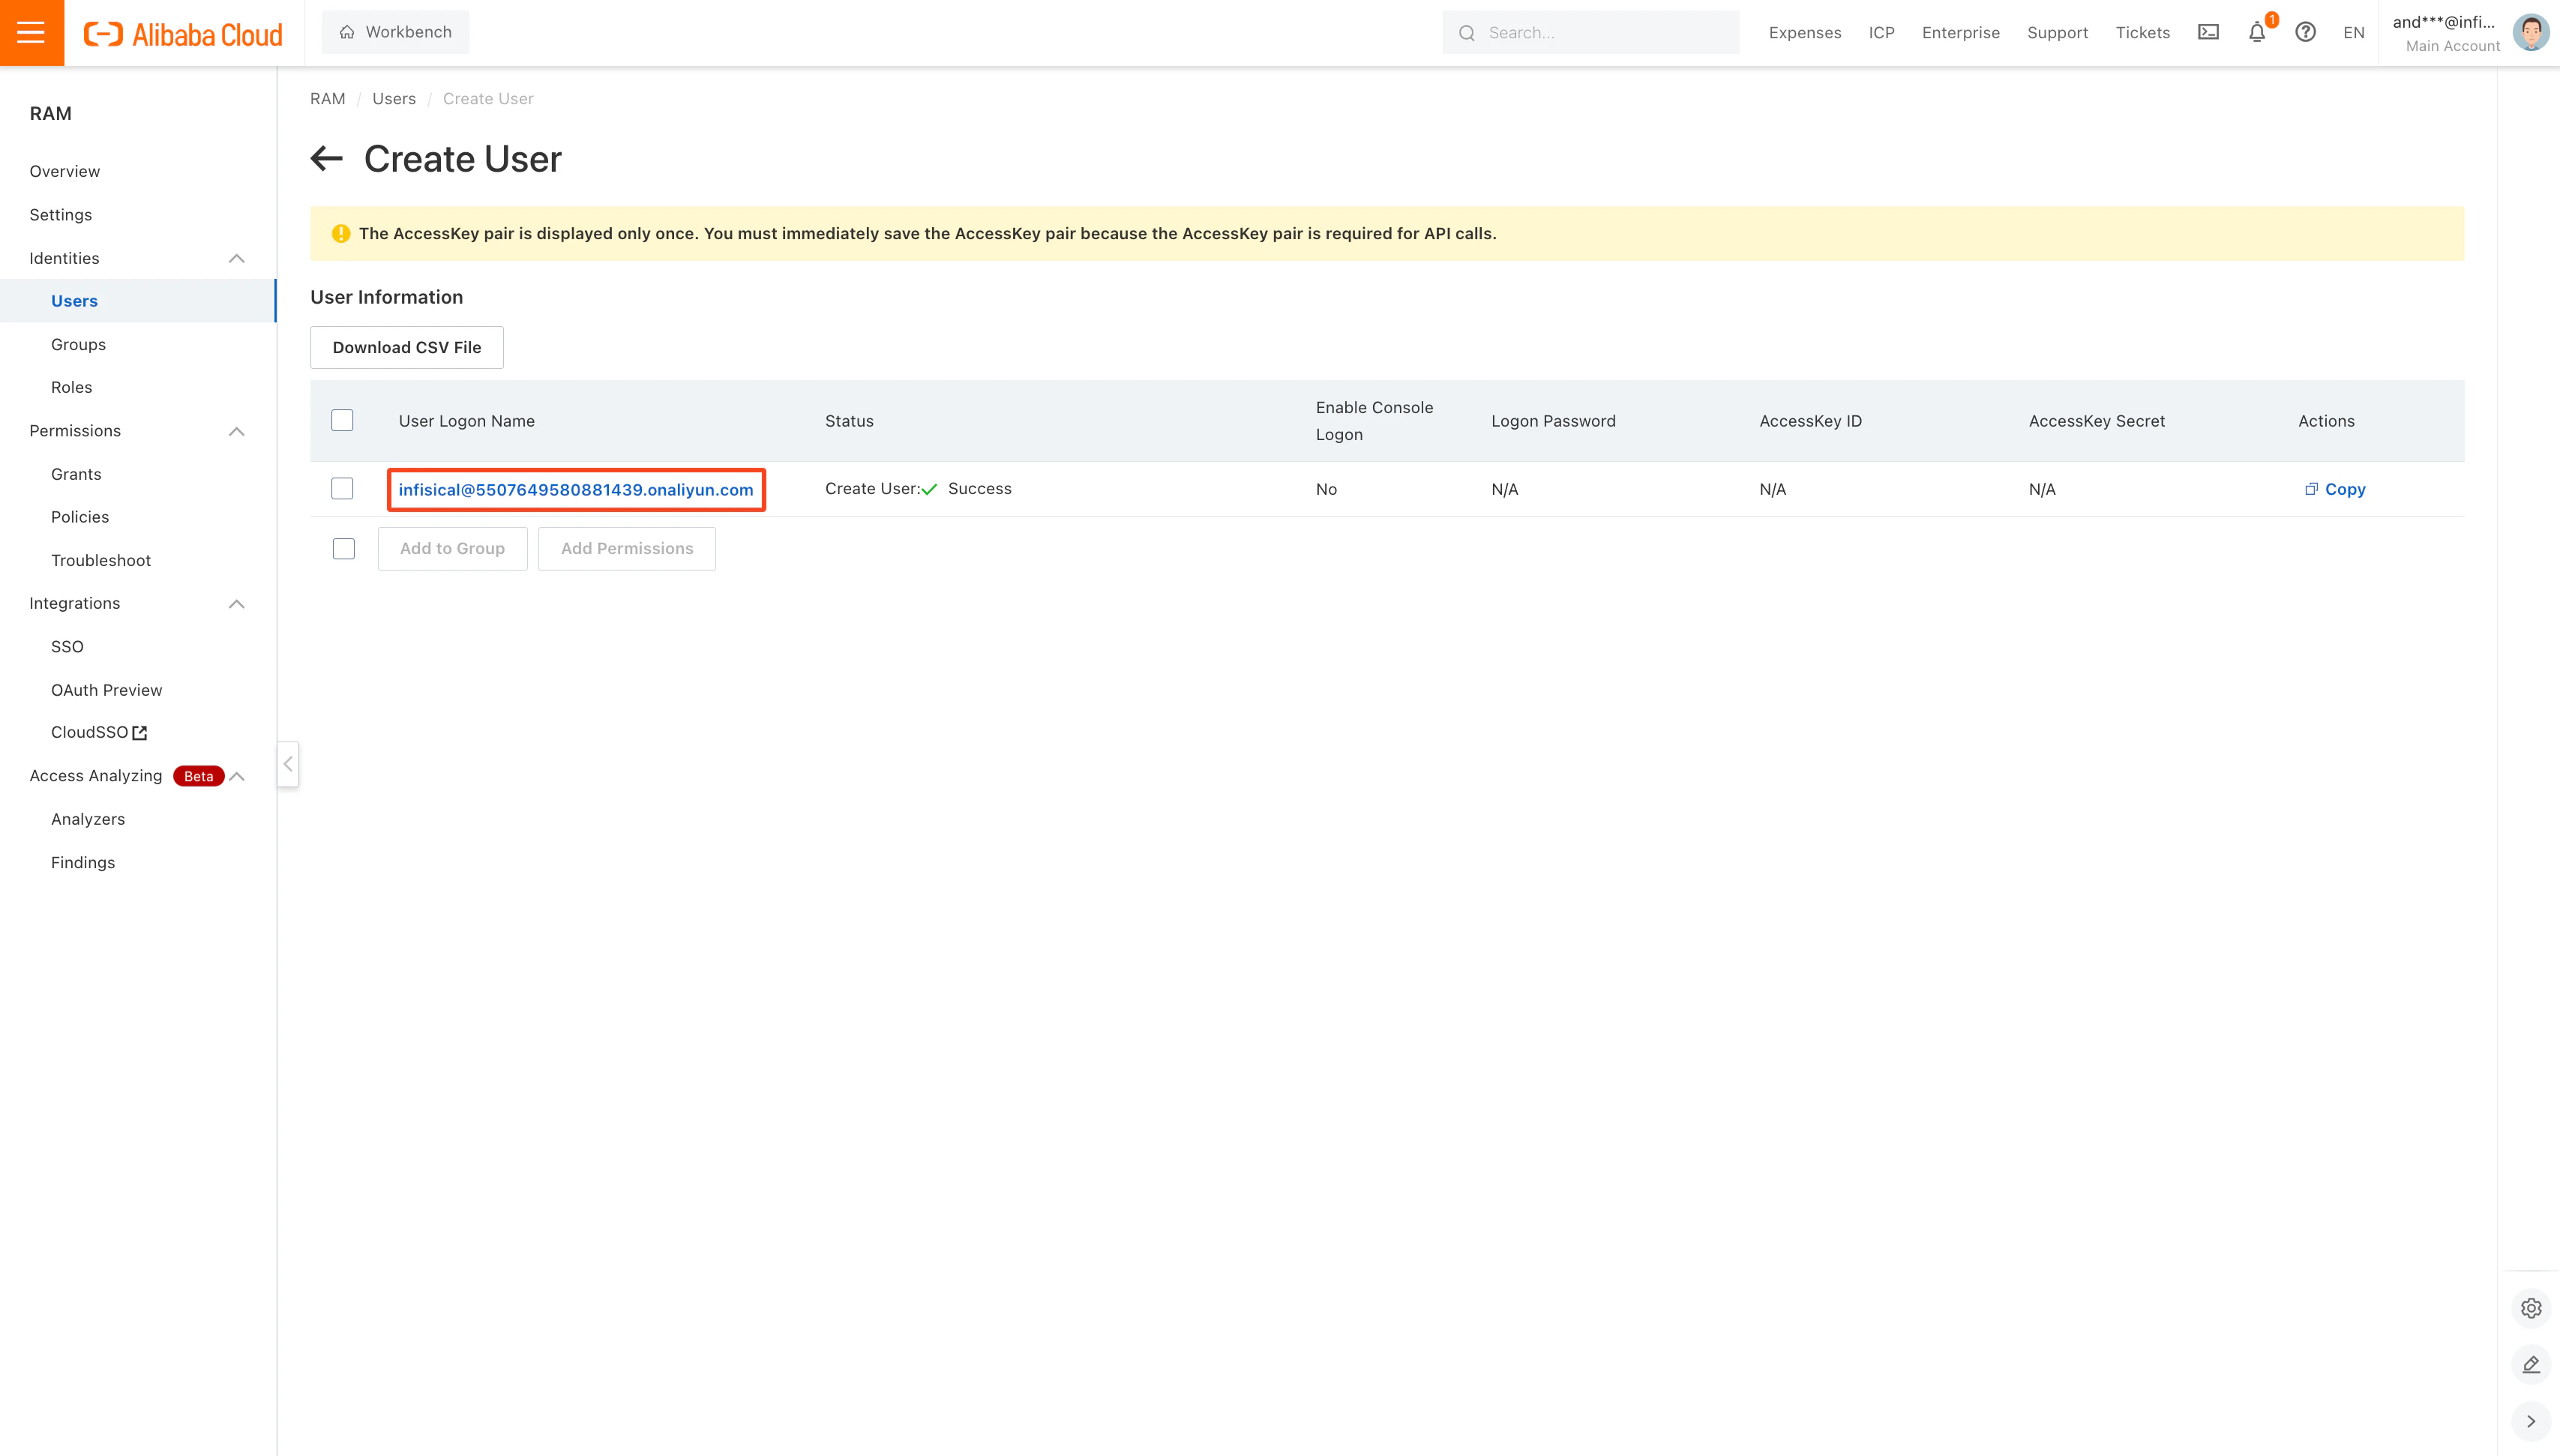Click the Add Permissions button
This screenshot has width=2560, height=1456.
(627, 549)
